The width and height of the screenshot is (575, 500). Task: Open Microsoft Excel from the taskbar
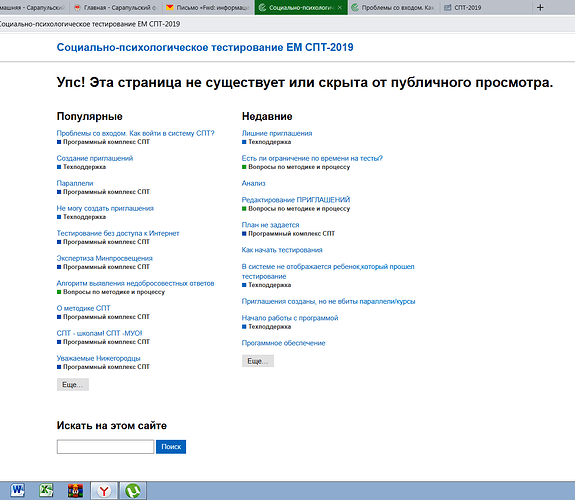click(x=46, y=490)
